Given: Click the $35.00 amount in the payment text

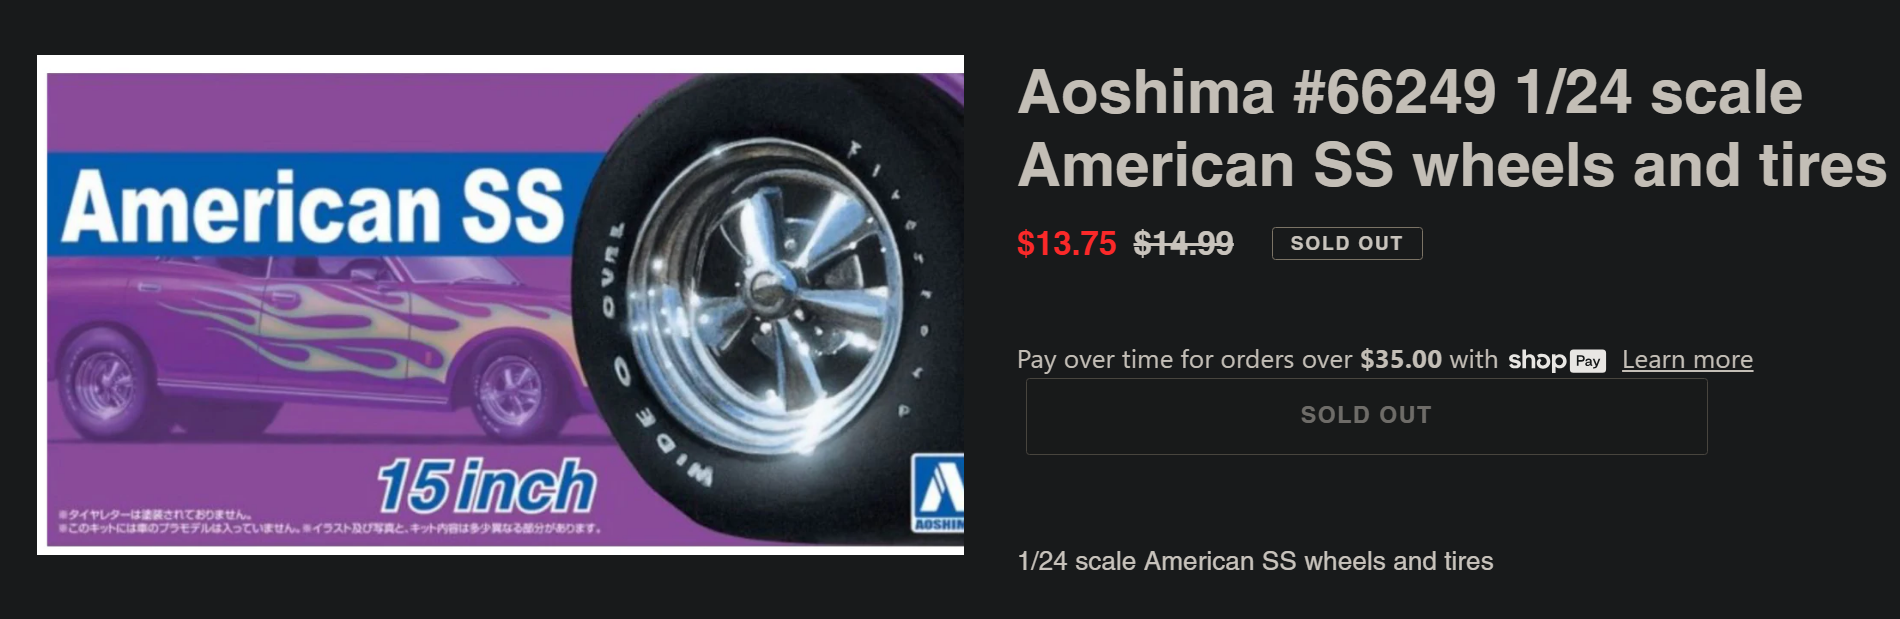Looking at the screenshot, I should point(1401,360).
